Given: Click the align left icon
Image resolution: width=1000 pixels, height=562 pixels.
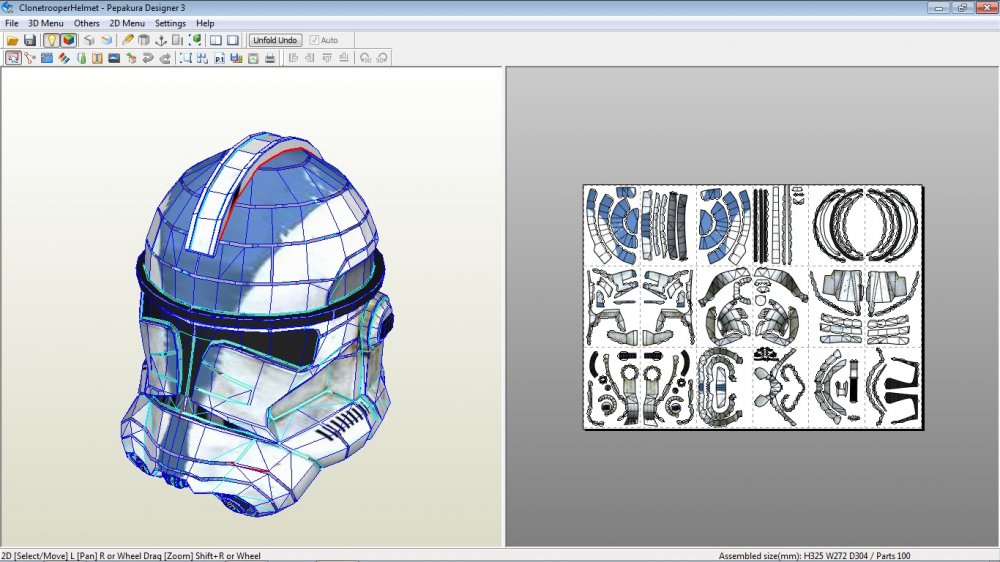Looking at the screenshot, I should point(293,58).
